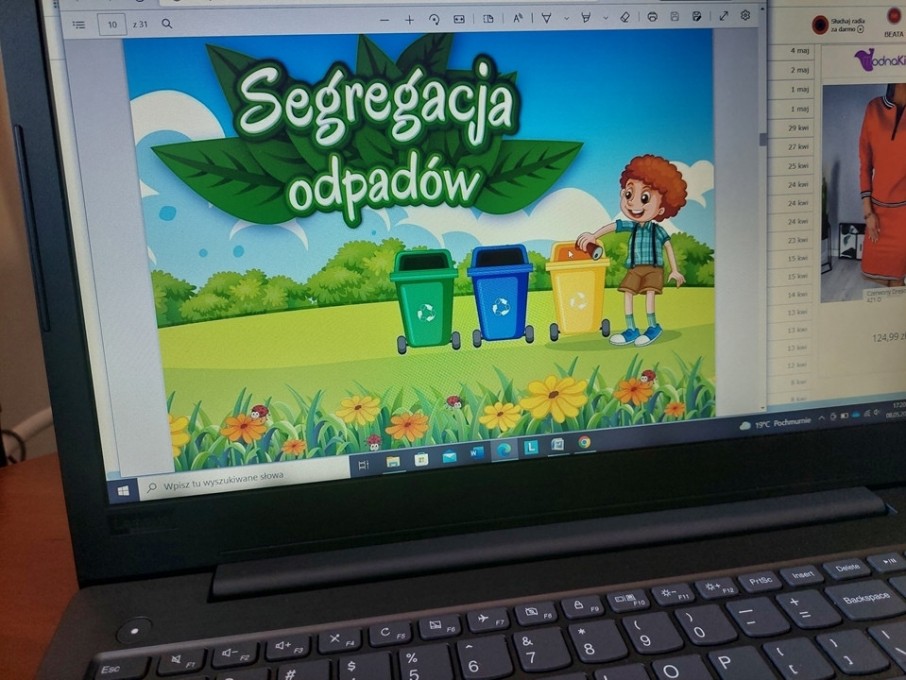Screen dimensions: 906x680
Task: Toggle the Highlight tool
Action: 586,18
